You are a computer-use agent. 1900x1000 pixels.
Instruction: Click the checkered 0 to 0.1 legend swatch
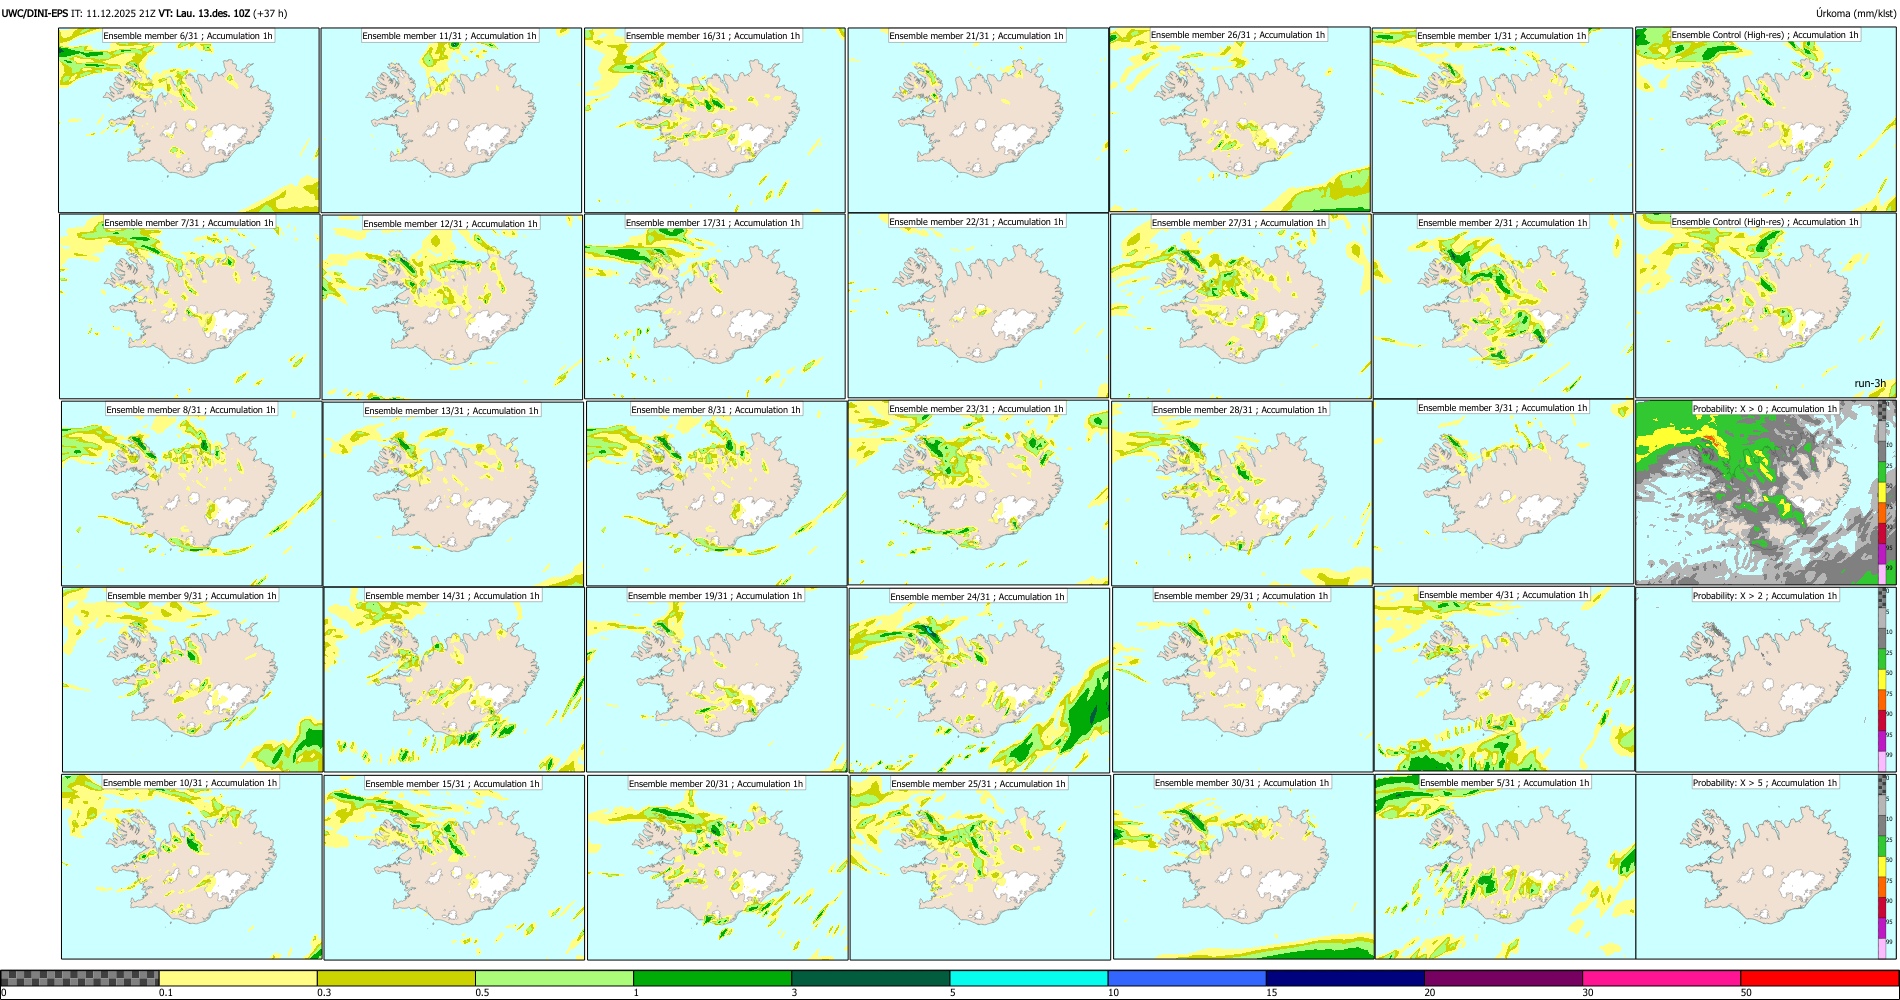(80, 978)
